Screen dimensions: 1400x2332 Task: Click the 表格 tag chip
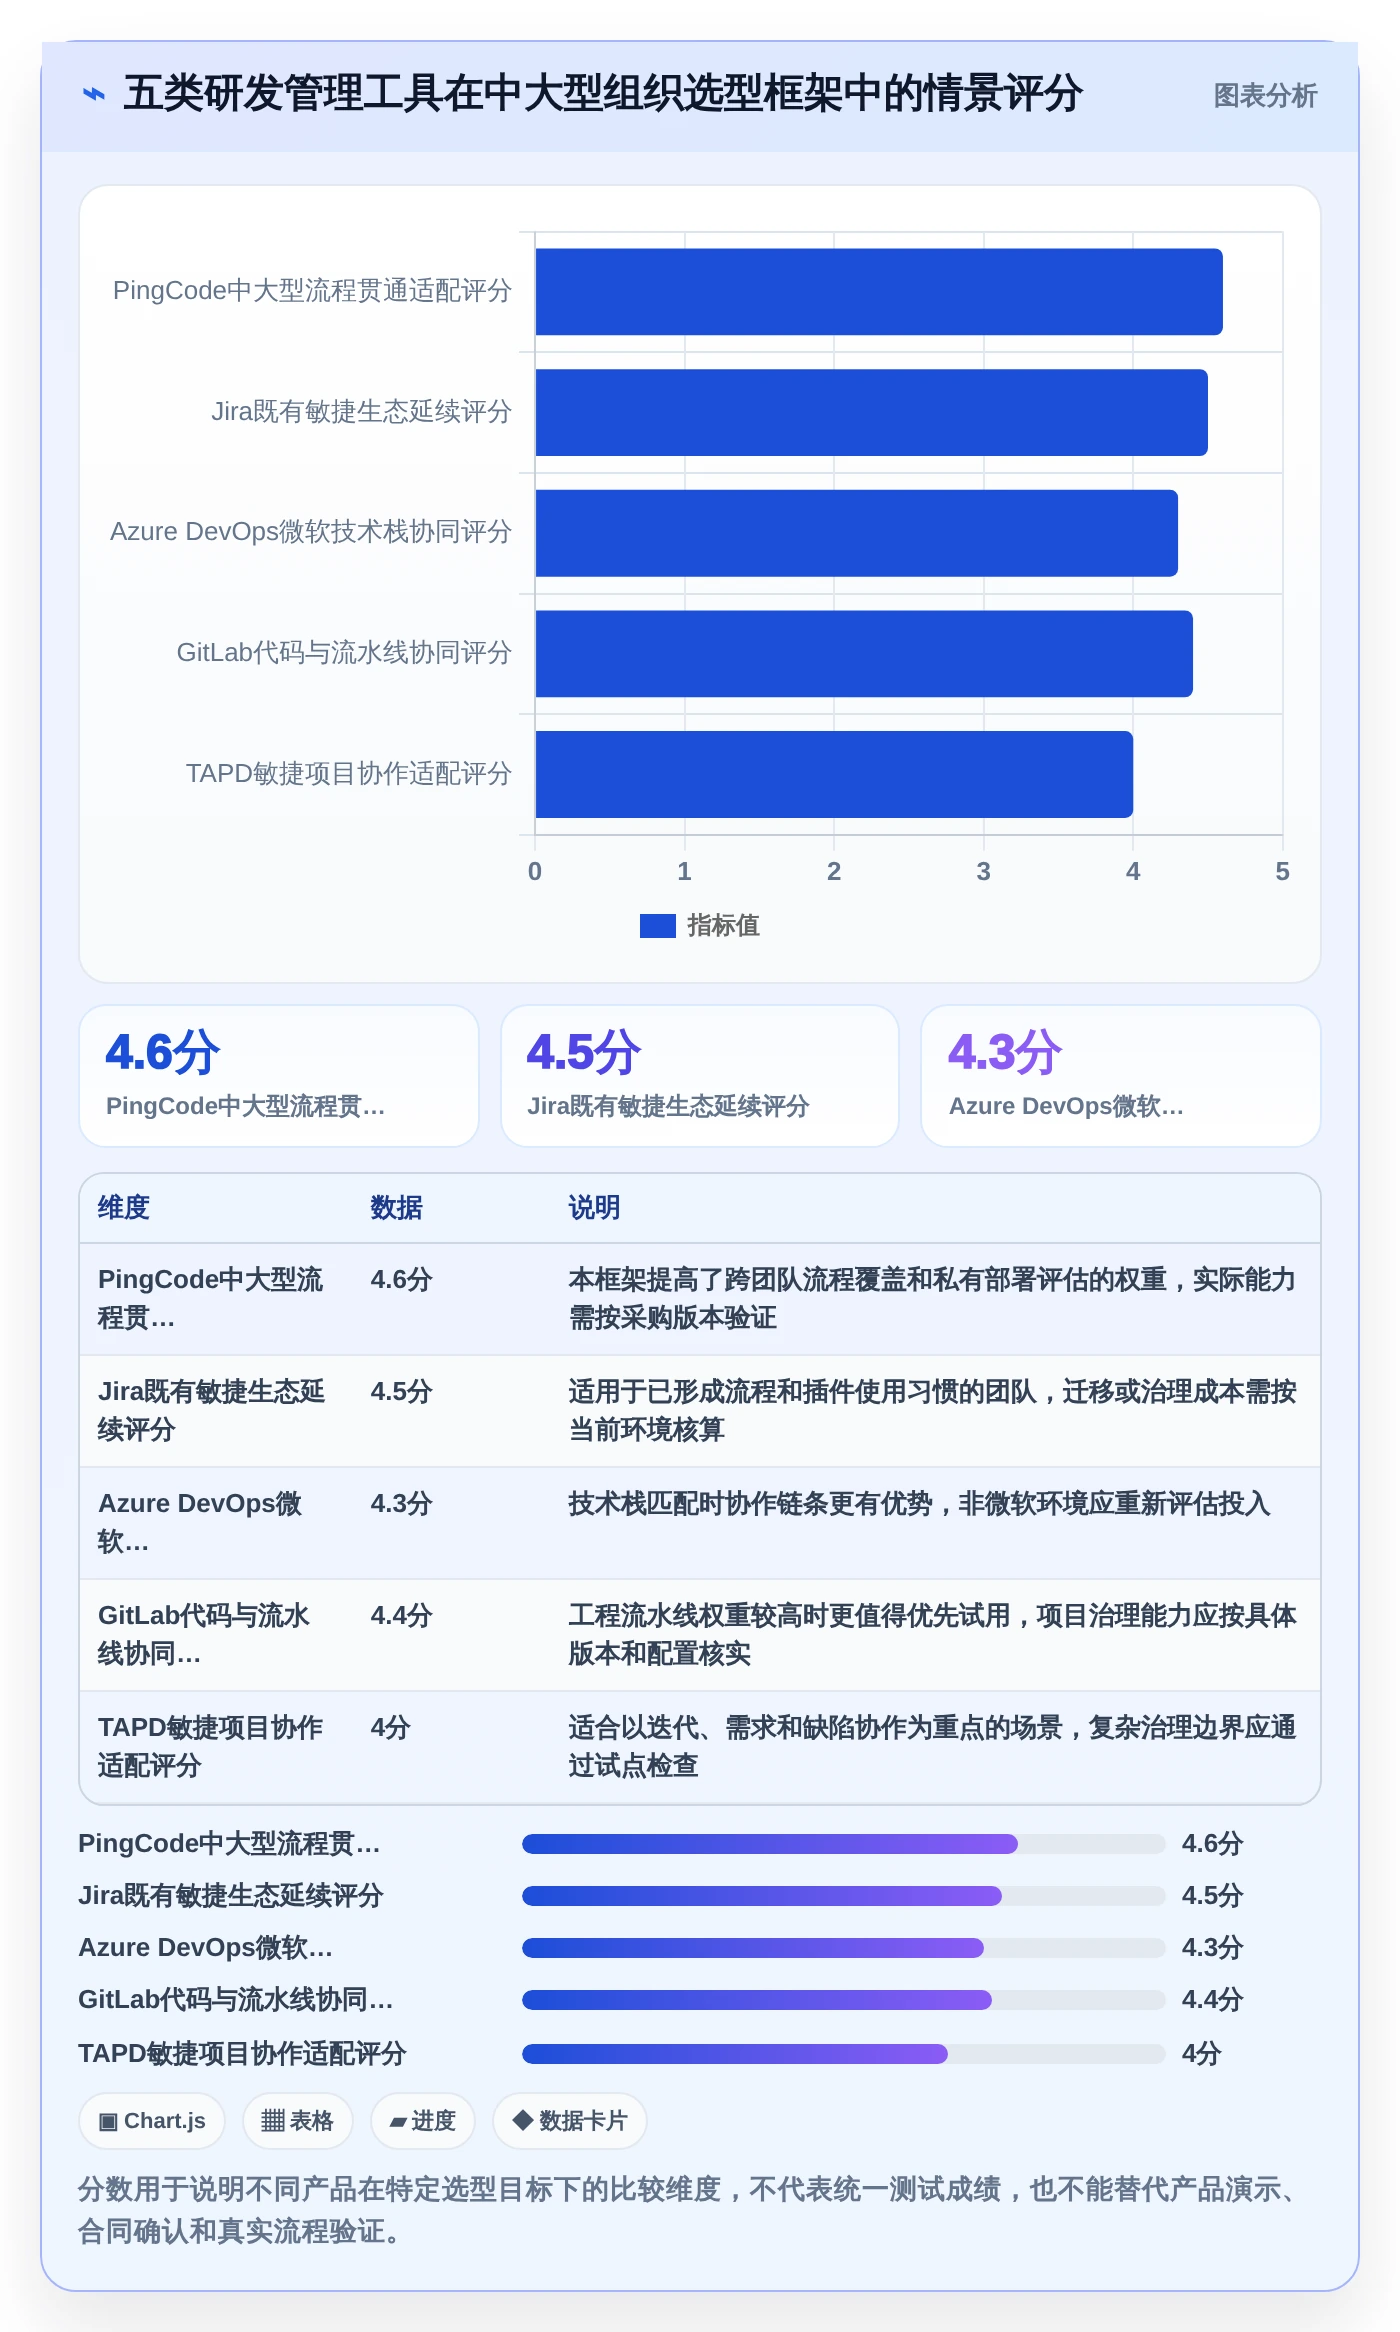[x=297, y=2121]
